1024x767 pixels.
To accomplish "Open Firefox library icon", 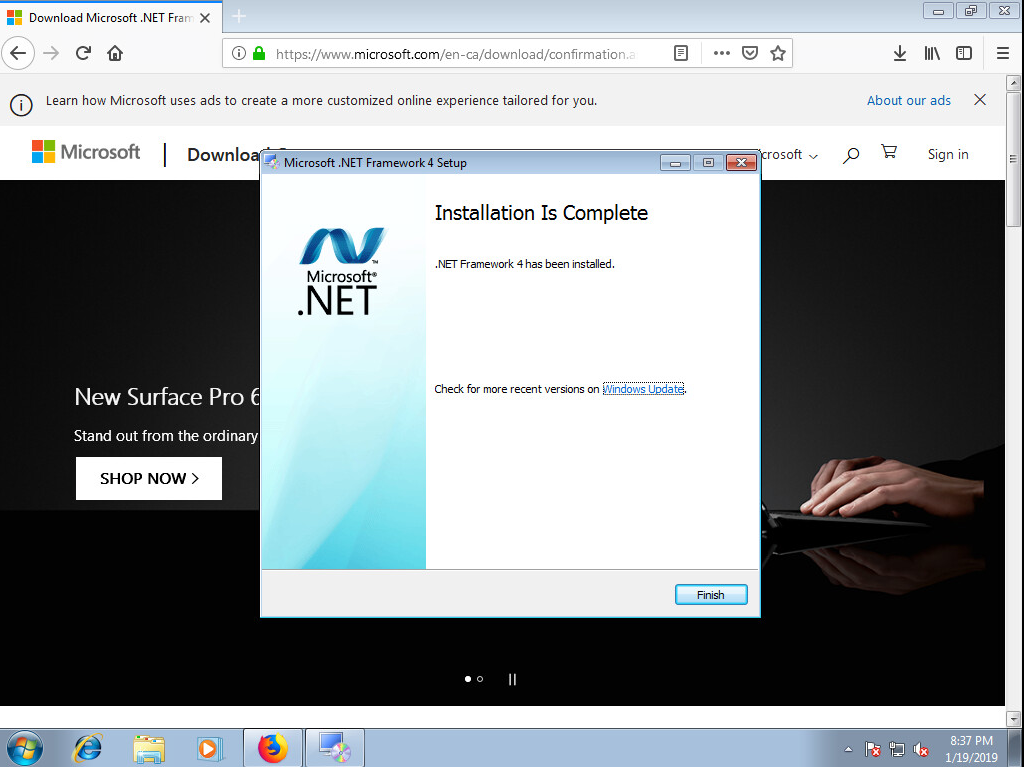I will coord(932,53).
